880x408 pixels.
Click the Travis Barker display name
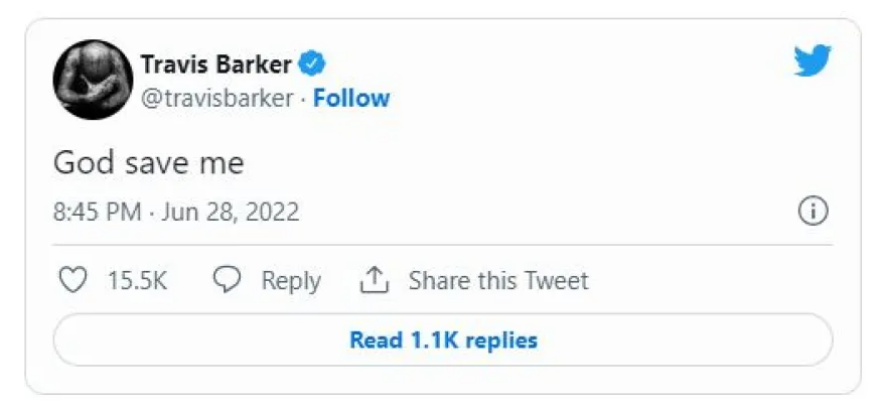pos(215,66)
